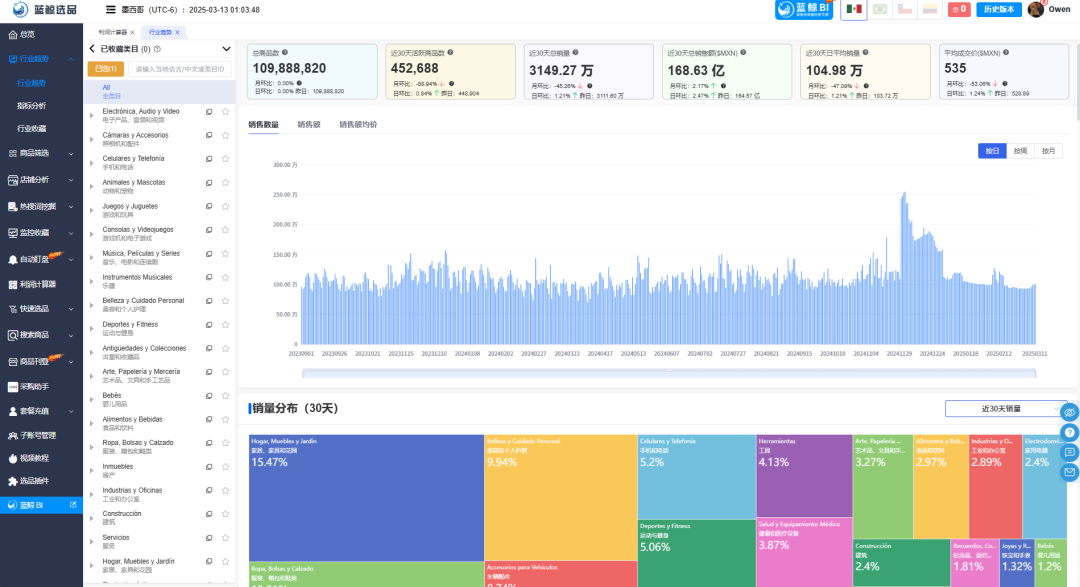
Task: Expand the Consolas y Videojuegos category
Action: [92, 234]
